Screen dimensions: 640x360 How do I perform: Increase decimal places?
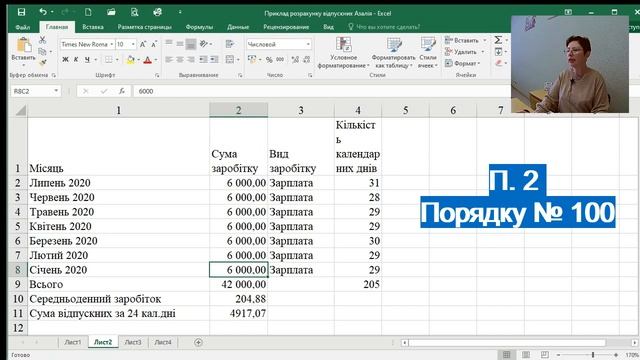pyautogui.click(x=295, y=60)
